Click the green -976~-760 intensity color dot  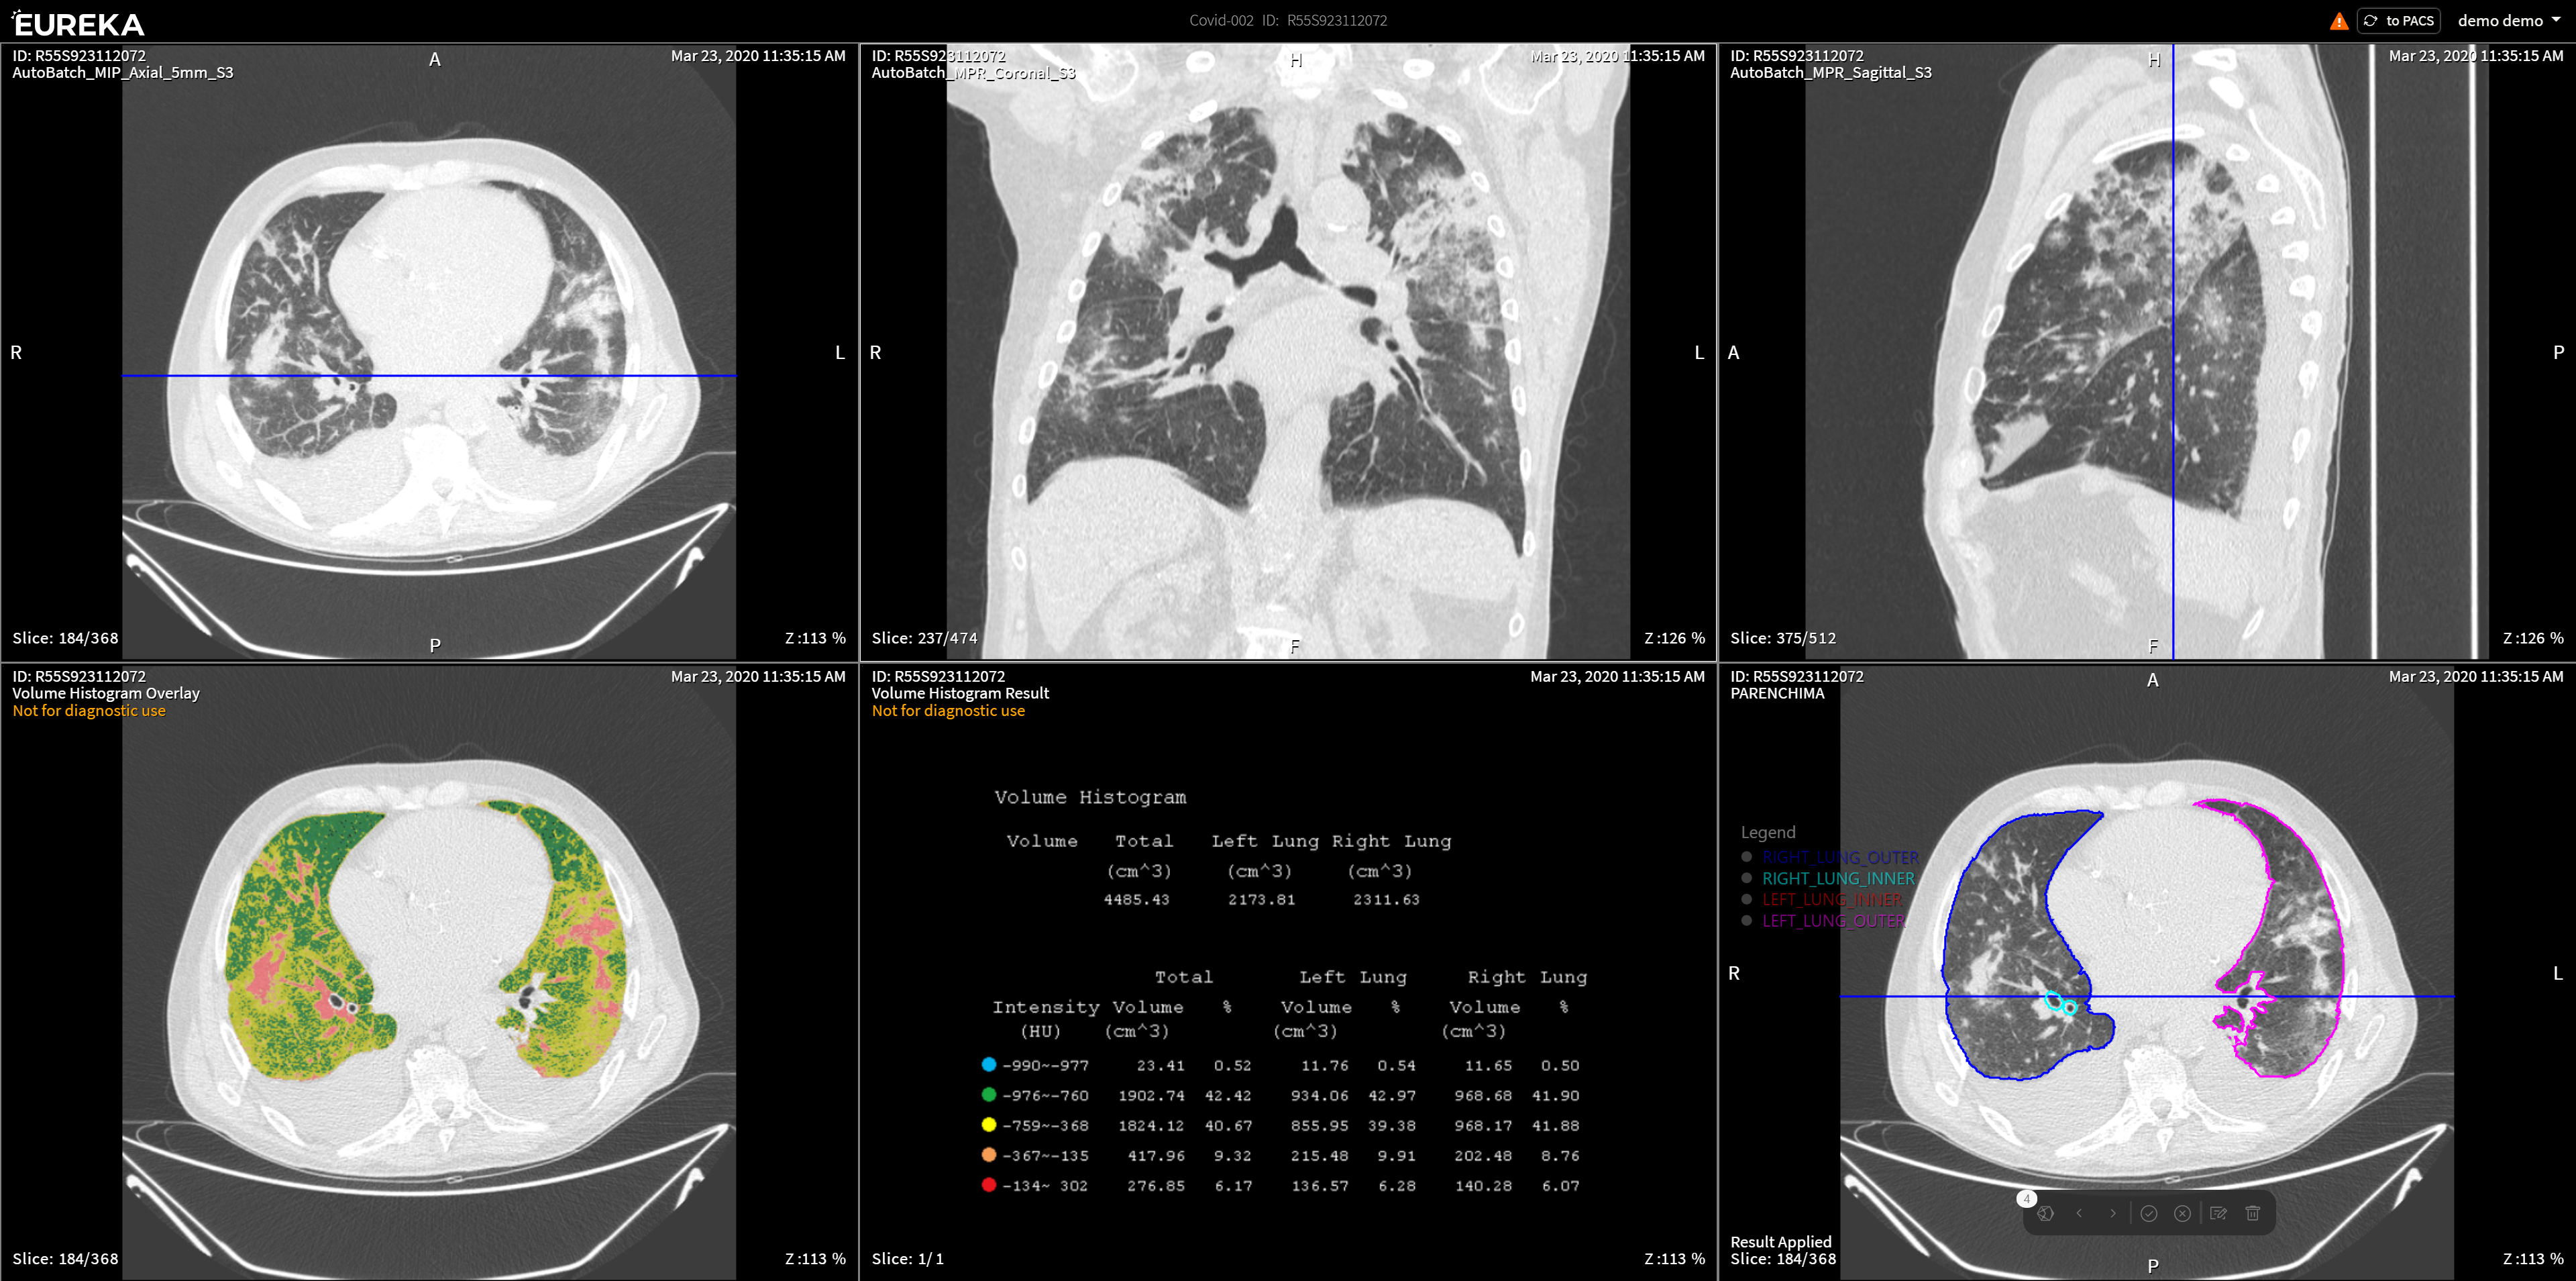(x=988, y=1095)
